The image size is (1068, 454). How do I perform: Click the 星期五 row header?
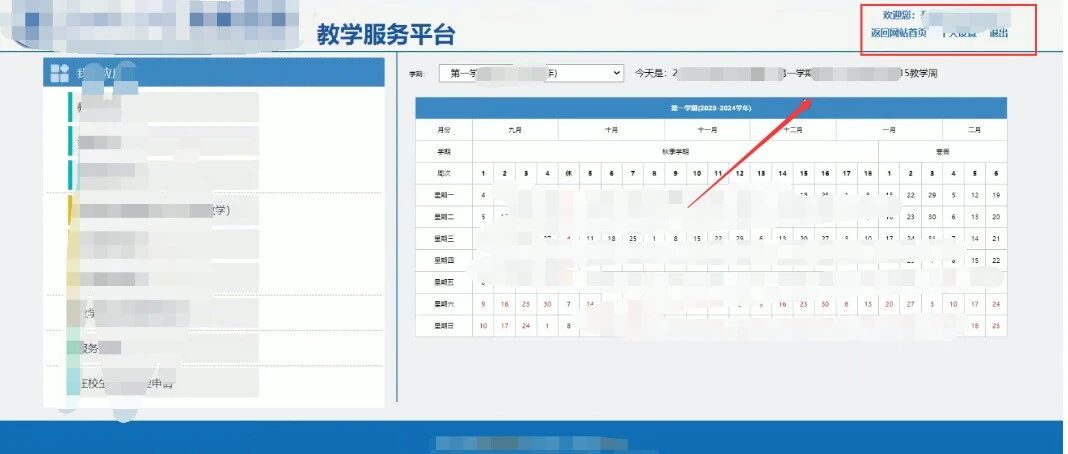pyautogui.click(x=444, y=282)
